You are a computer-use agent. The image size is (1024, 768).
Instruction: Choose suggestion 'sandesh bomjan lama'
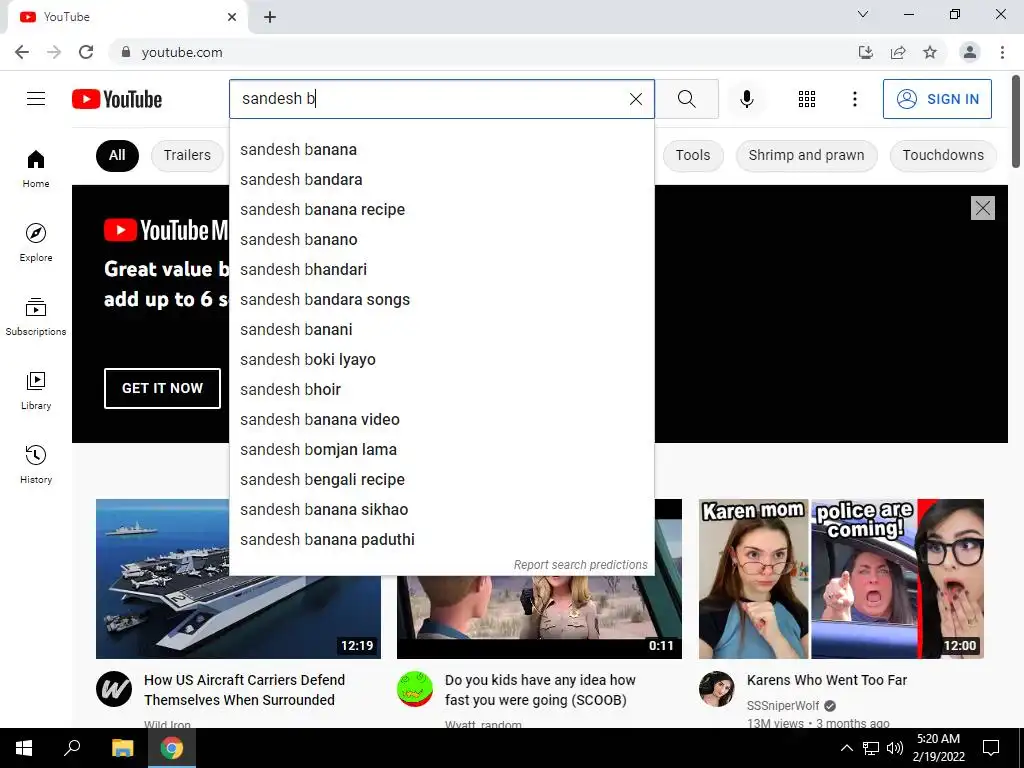(x=441, y=450)
